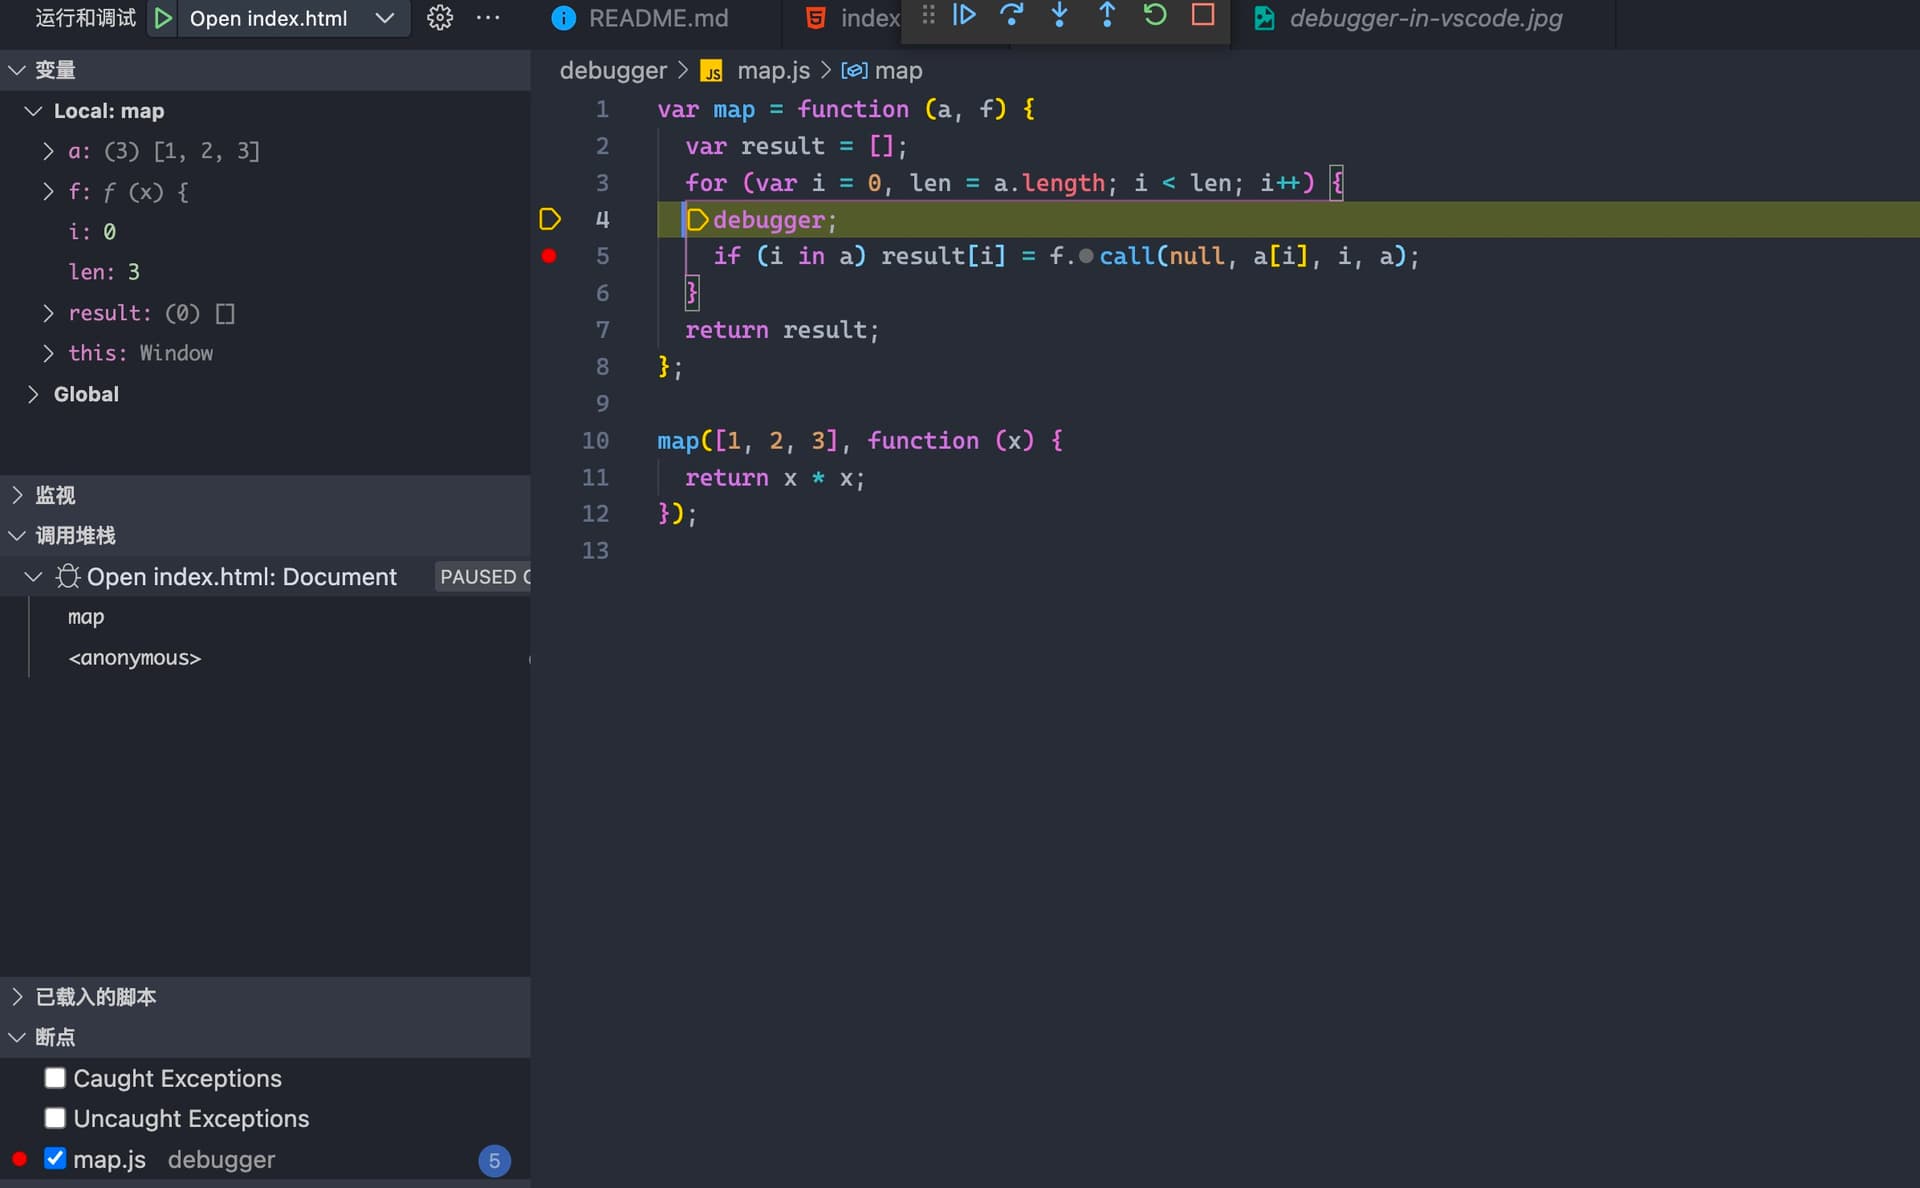
Task: Click the breakpoint count badge showing 5
Action: [x=494, y=1160]
